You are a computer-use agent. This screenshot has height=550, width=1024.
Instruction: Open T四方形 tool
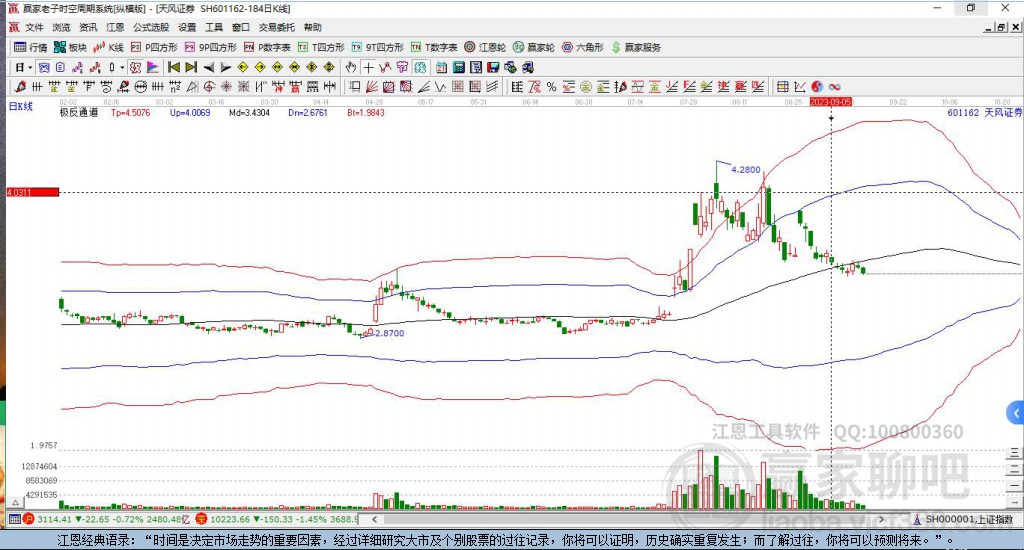tap(321, 47)
